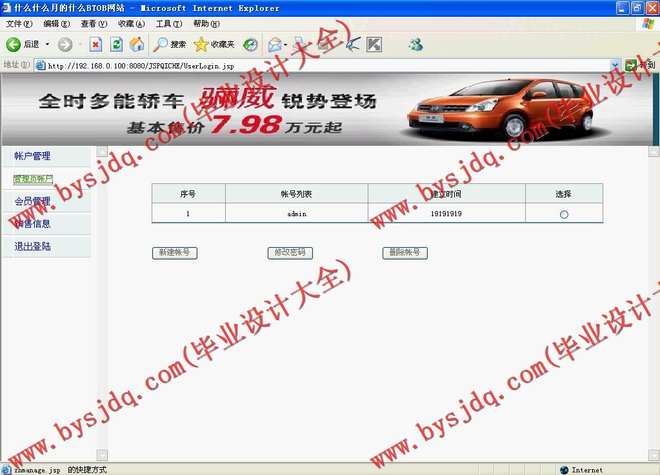Click the 新建帐号 button

[x=174, y=253]
